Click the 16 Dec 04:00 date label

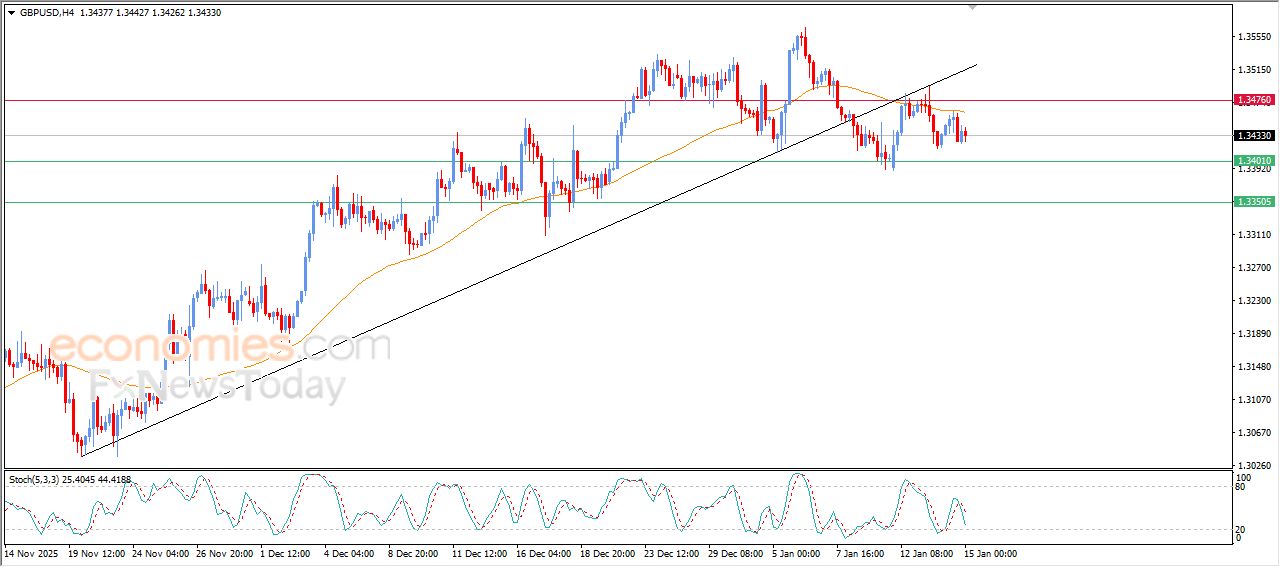[x=543, y=553]
